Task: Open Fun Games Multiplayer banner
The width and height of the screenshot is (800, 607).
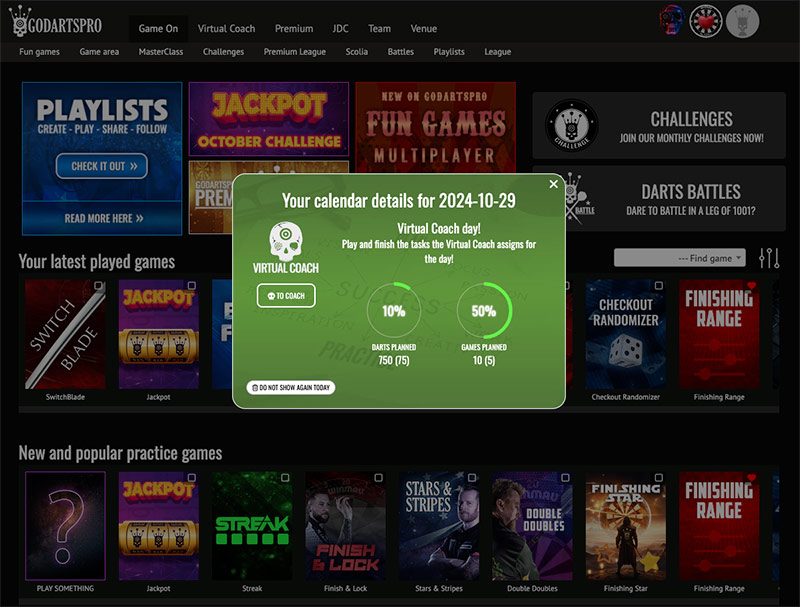Action: point(436,128)
